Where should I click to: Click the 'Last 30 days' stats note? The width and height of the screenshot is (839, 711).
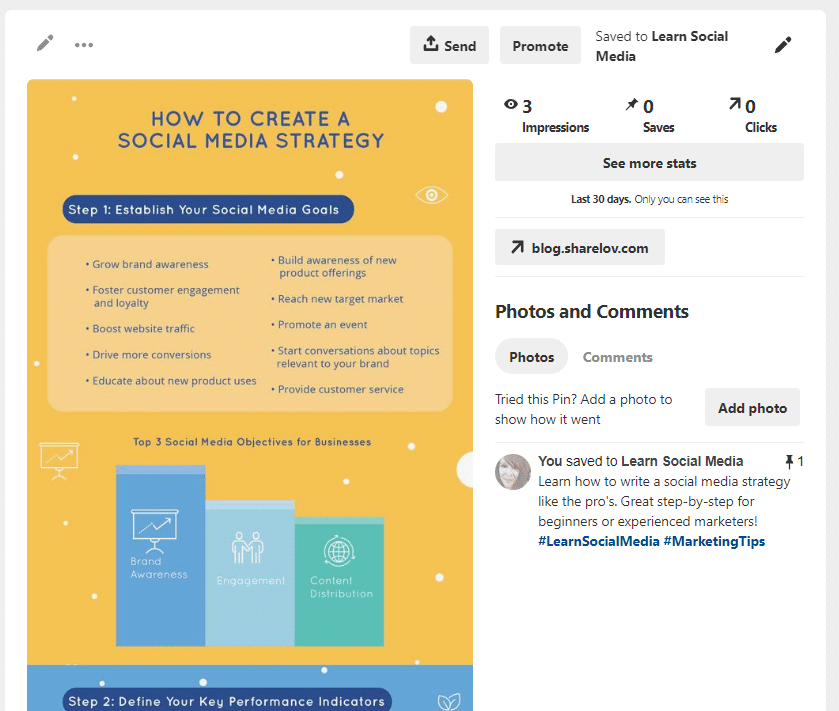click(x=649, y=199)
